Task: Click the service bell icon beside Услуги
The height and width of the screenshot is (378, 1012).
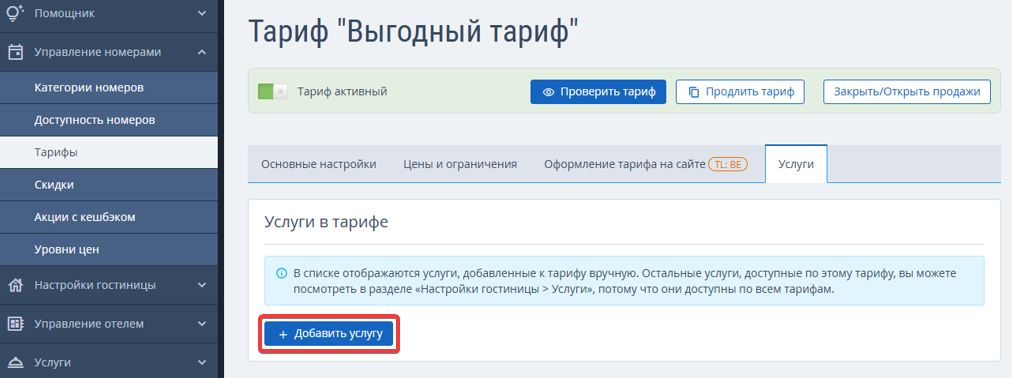Action: (15, 363)
